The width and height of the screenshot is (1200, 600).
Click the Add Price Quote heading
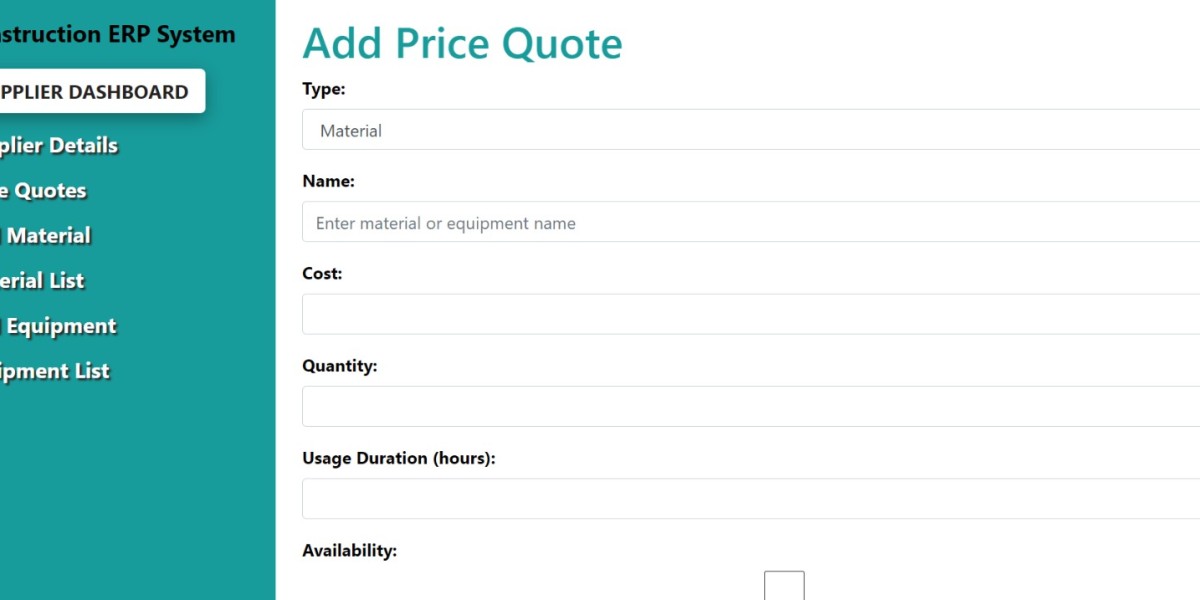[462, 44]
